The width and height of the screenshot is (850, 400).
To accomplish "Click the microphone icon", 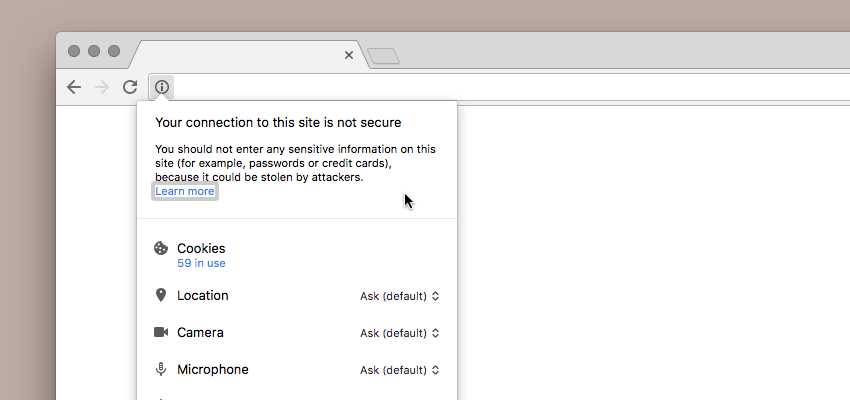I will point(161,370).
